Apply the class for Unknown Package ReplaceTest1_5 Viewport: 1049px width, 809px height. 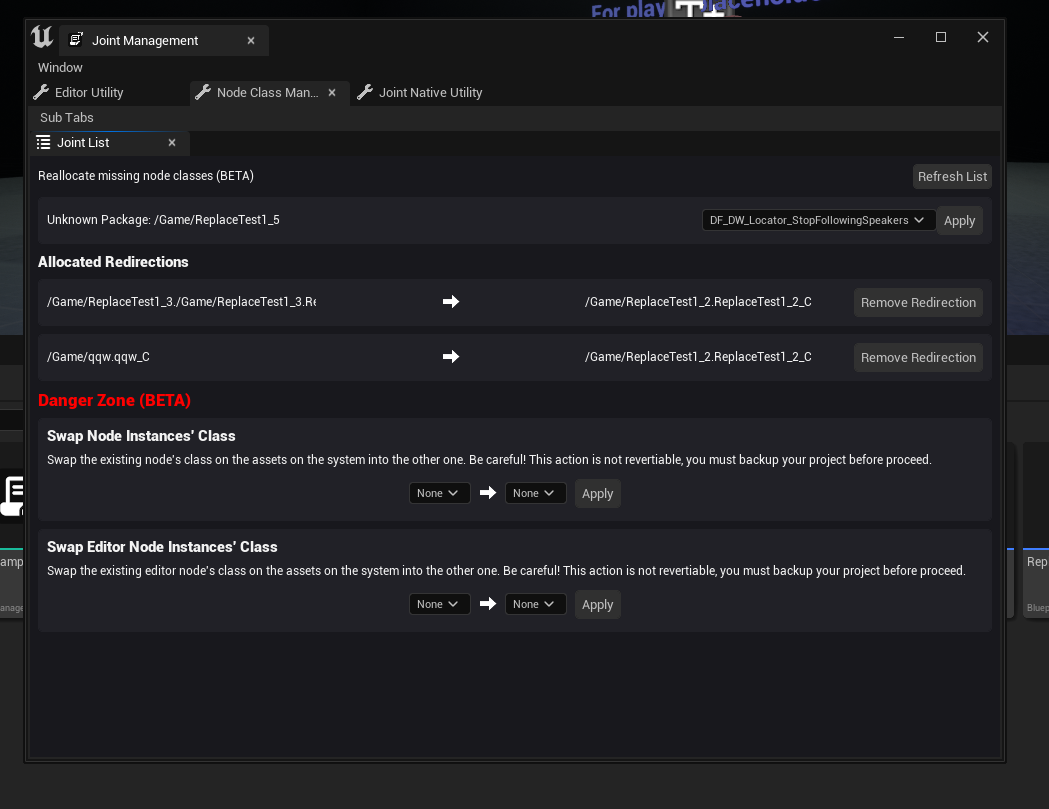959,221
